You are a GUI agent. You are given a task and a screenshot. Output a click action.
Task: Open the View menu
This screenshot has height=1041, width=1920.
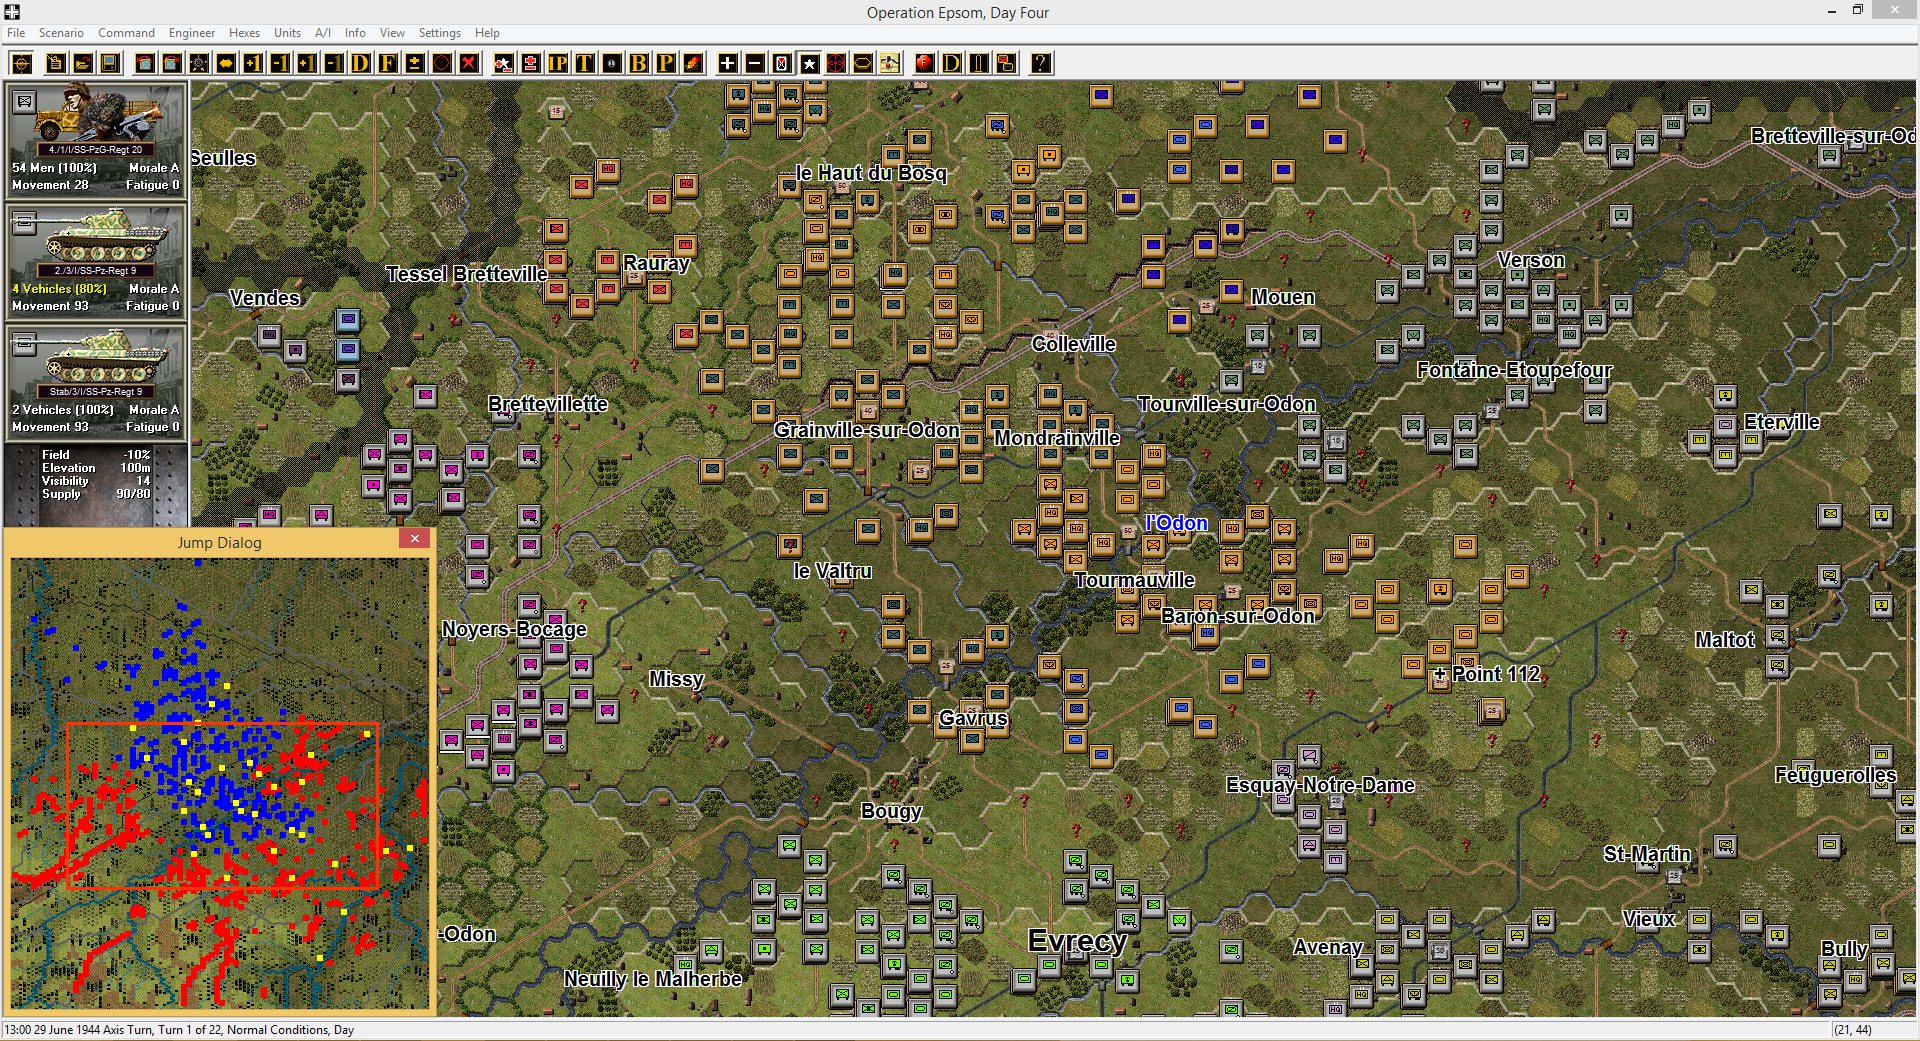tap(392, 33)
